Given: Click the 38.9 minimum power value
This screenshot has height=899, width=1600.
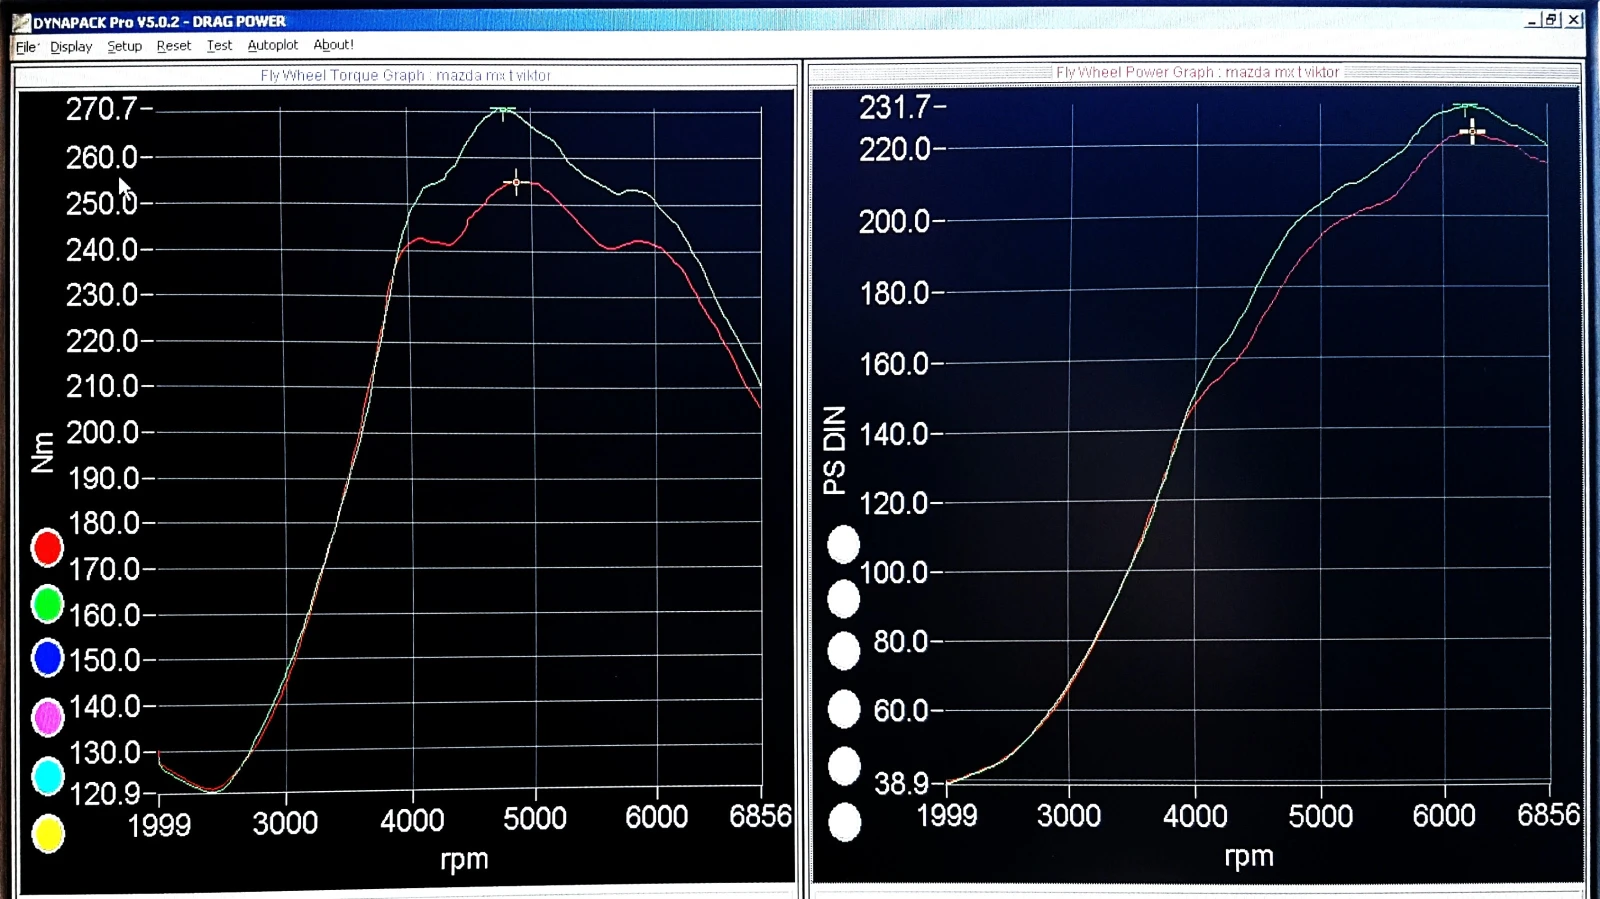Looking at the screenshot, I should coord(901,783).
